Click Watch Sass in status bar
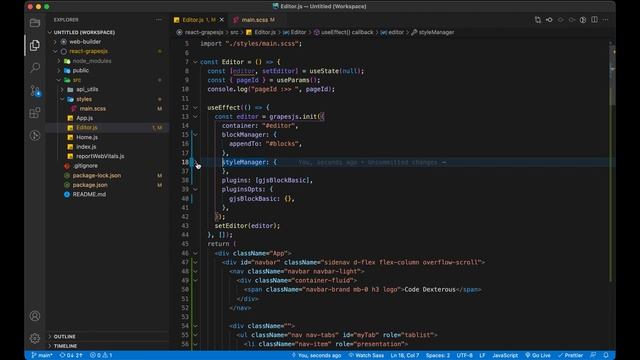The height and width of the screenshot is (360, 640). coord(366,355)
